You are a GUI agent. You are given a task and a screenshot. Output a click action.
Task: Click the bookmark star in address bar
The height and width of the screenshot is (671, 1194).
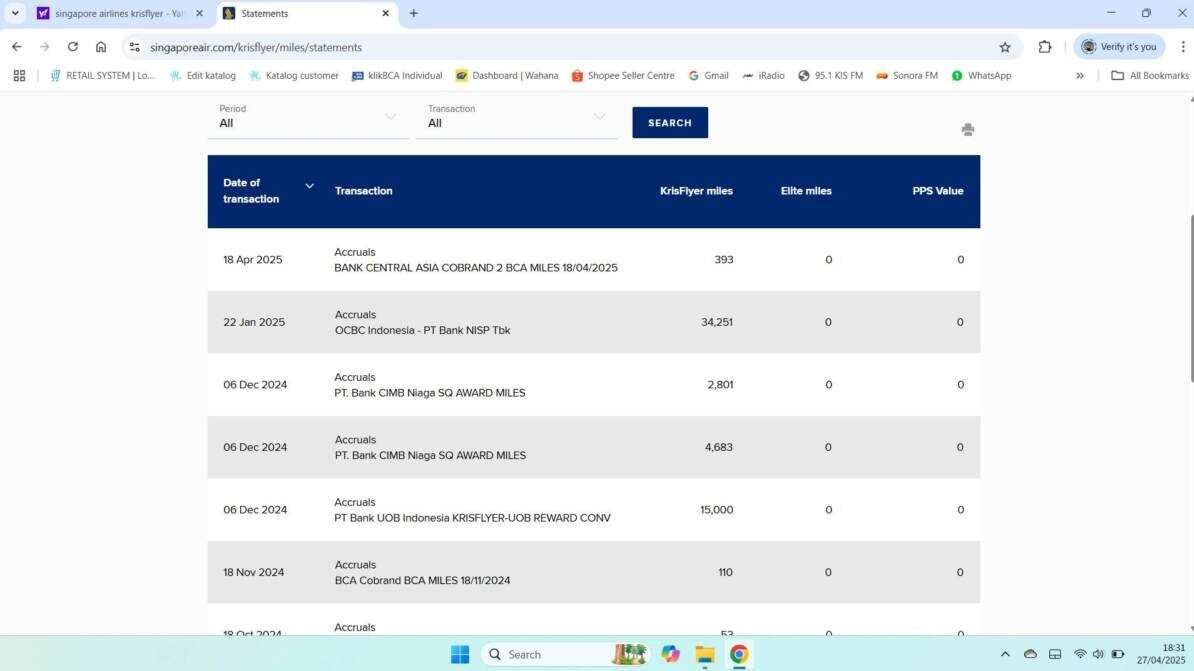(1005, 46)
